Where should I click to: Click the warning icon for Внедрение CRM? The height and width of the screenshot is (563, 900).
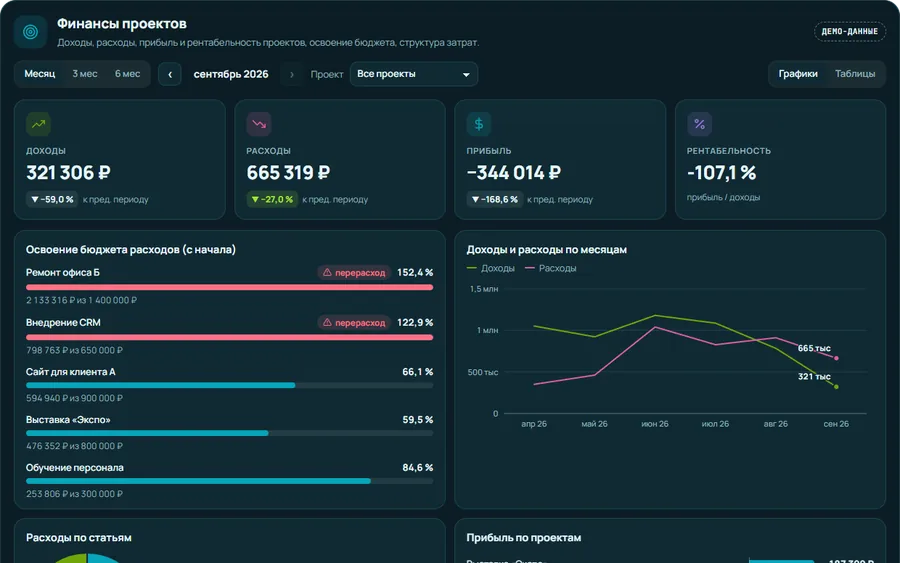click(327, 323)
